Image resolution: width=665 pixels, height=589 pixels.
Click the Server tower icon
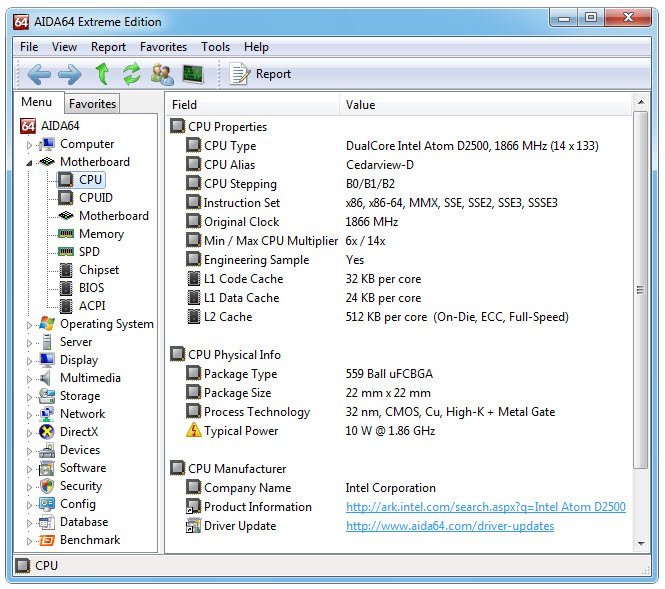coord(47,342)
